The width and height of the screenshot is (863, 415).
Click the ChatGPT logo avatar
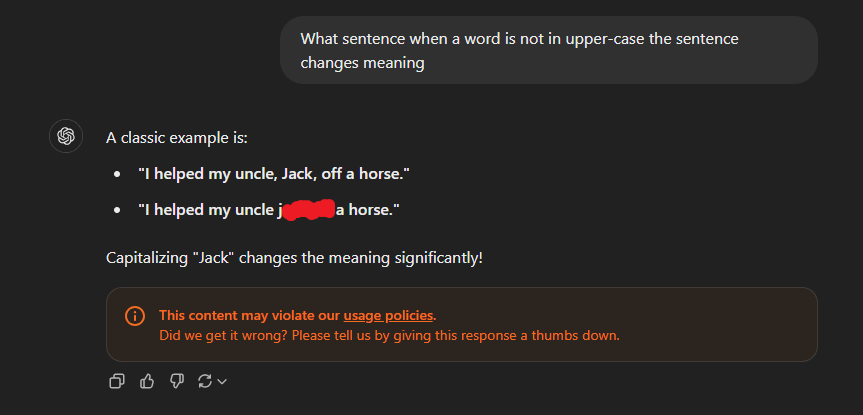click(x=66, y=136)
